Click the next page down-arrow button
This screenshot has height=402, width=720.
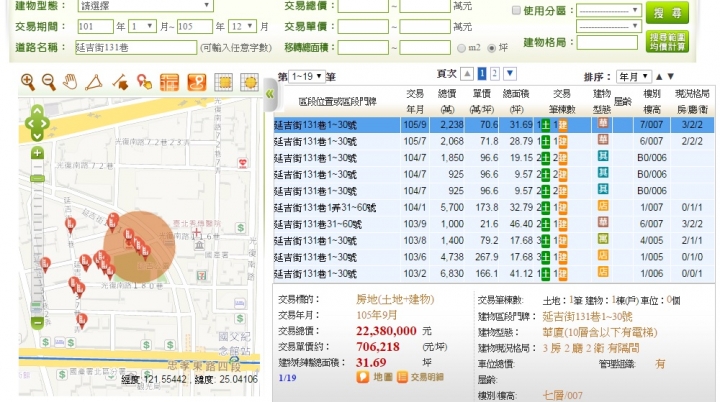(x=510, y=74)
